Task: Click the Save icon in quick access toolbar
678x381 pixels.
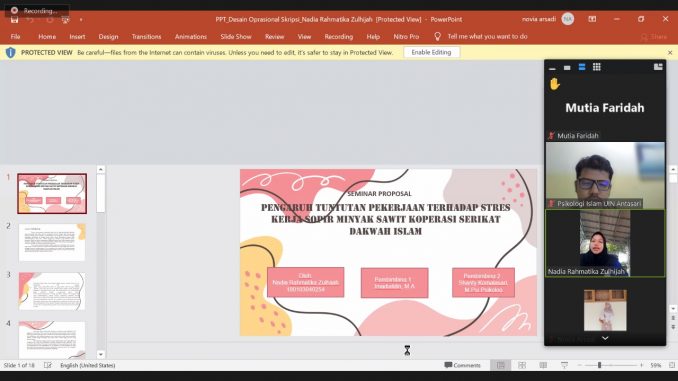Action: [x=14, y=20]
